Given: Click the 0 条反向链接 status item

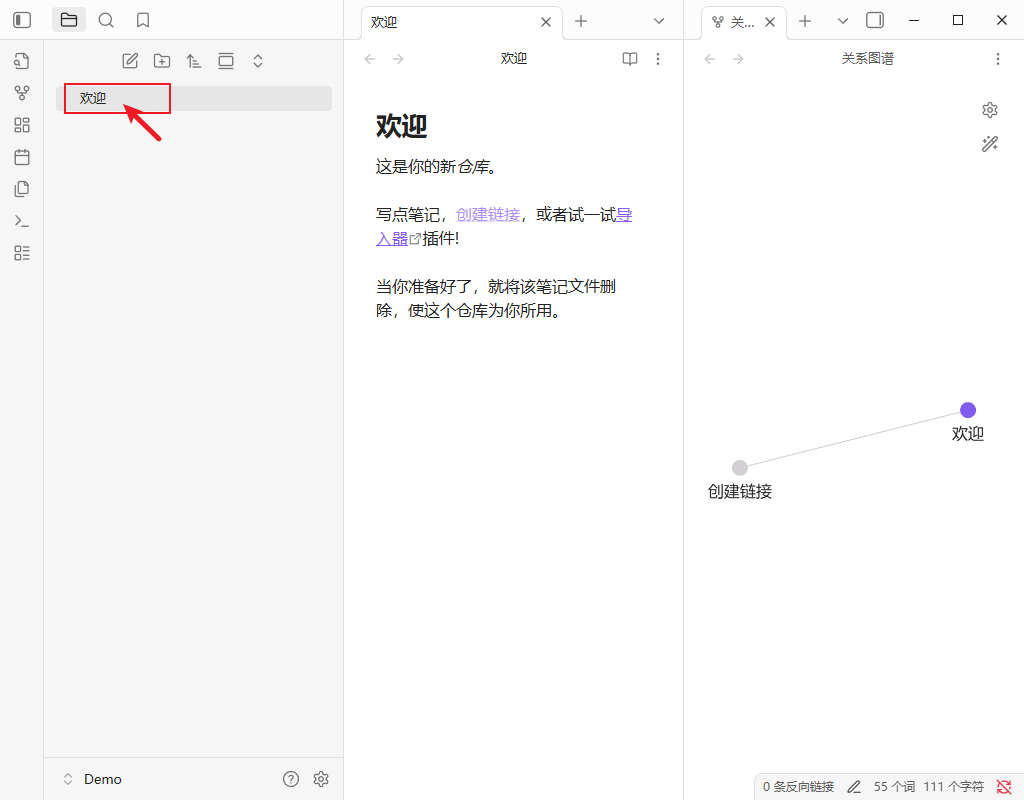Looking at the screenshot, I should [x=798, y=787].
